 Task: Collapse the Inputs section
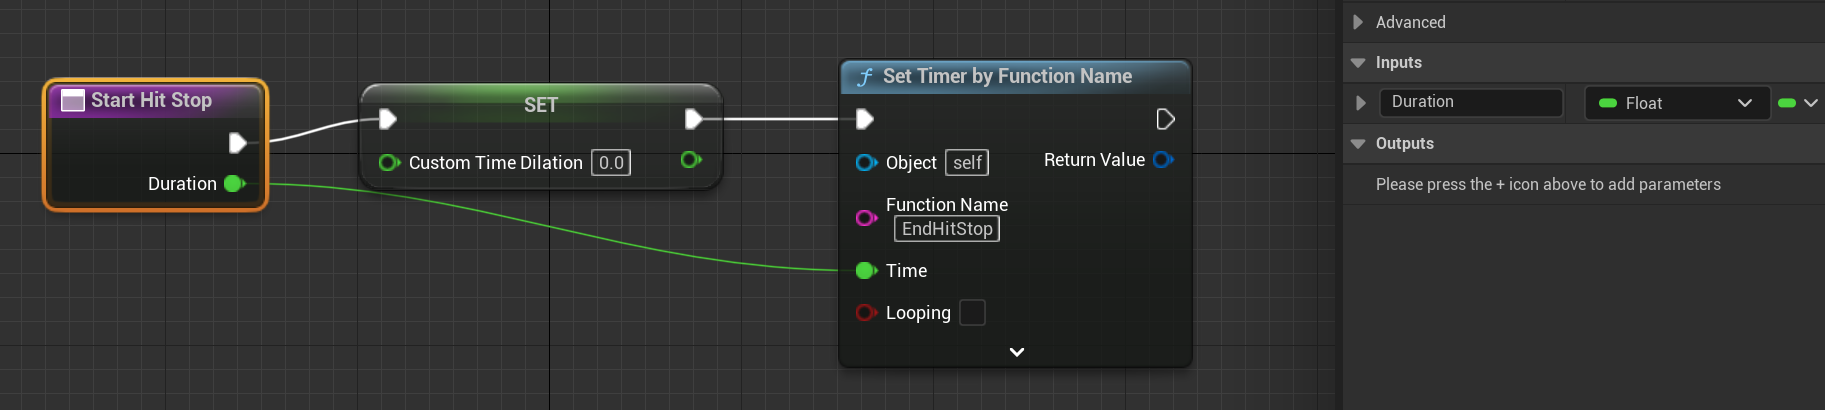[x=1357, y=63]
